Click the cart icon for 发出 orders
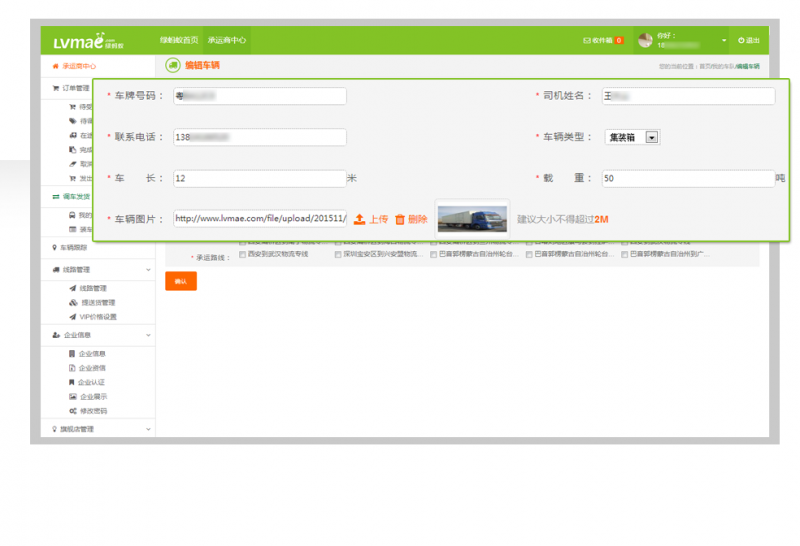 (x=72, y=178)
